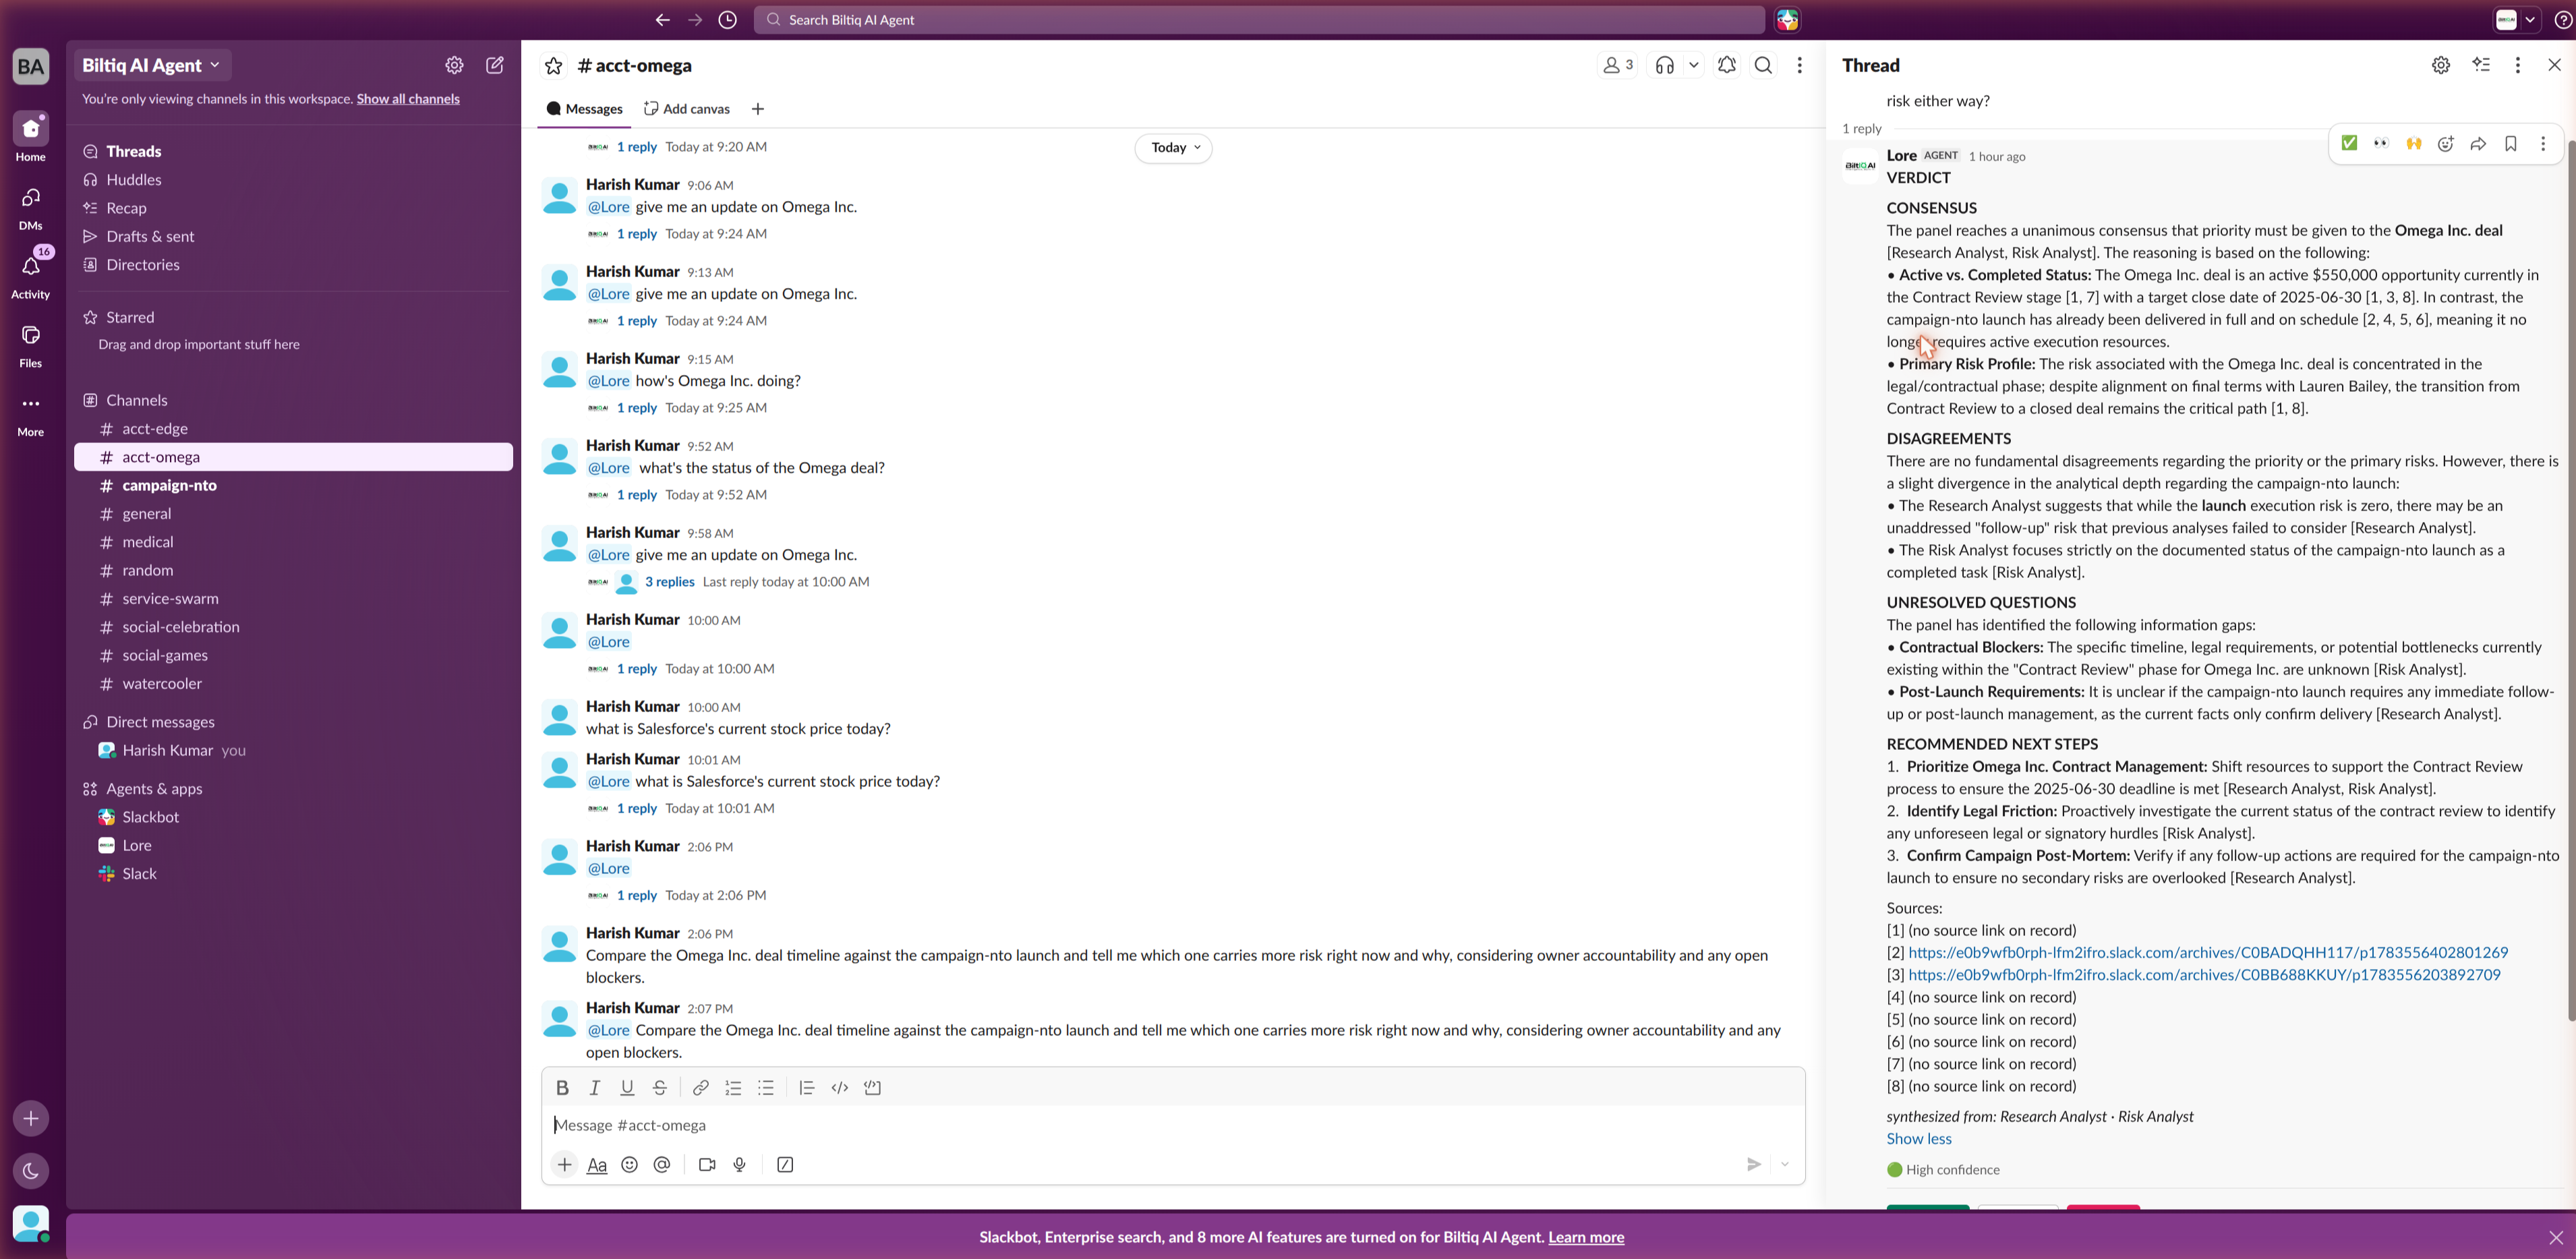The height and width of the screenshot is (1259, 2576).
Task: Record a video clip
Action: tap(707, 1165)
